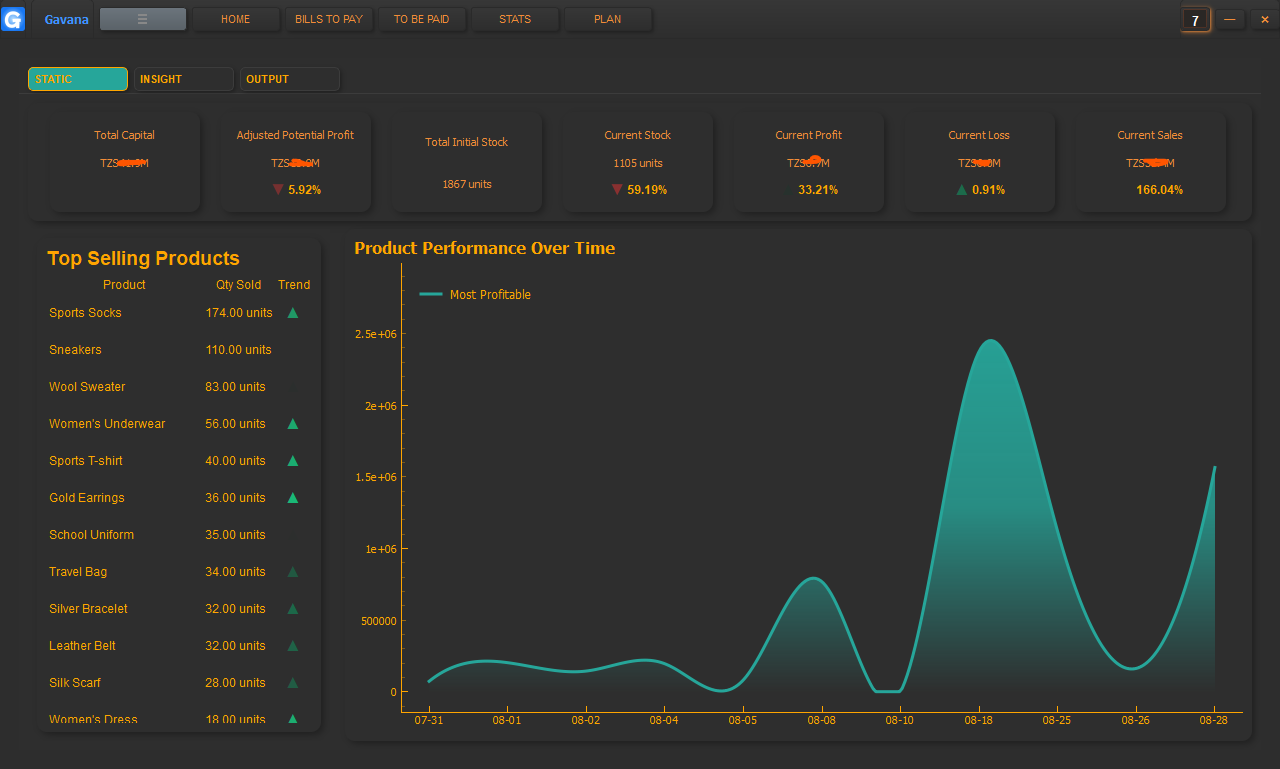Click the Women's Underwear trend arrow
This screenshot has width=1280, height=769.
[293, 424]
